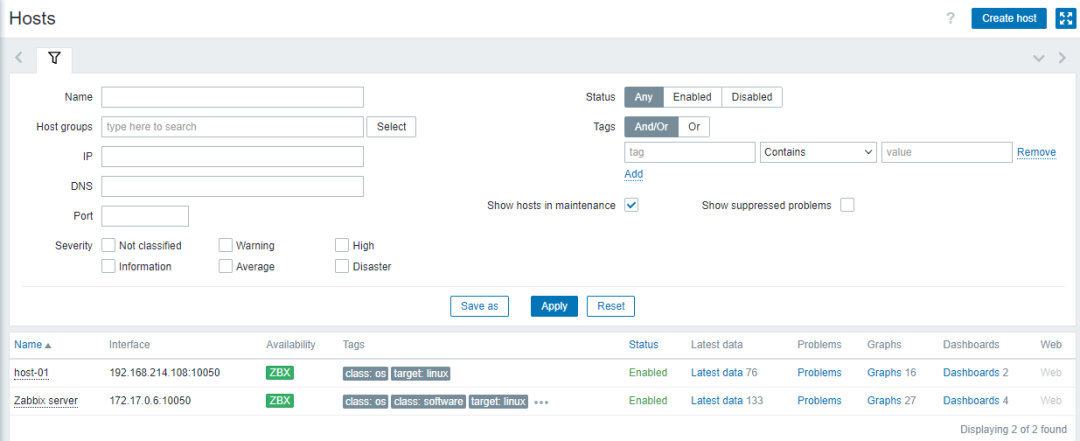Select the Enabled status option
The image size is (1080, 441).
click(x=692, y=97)
